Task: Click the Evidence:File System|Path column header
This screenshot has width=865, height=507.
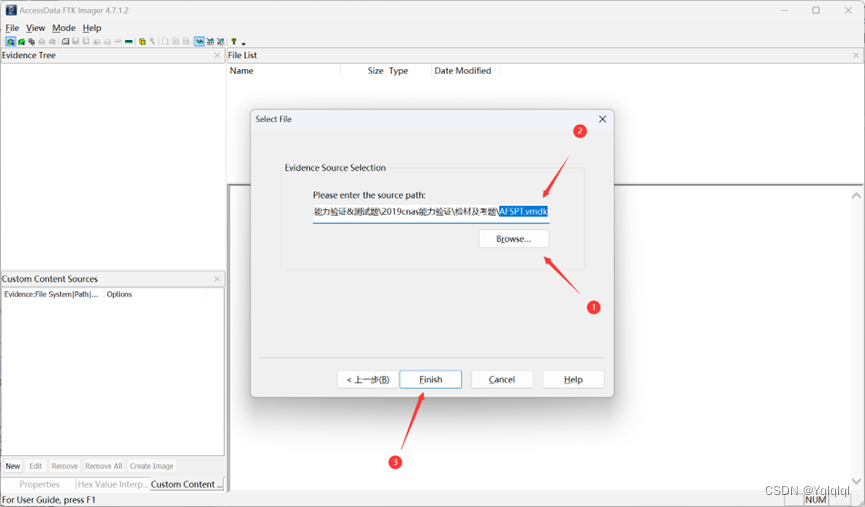Action: [52, 294]
